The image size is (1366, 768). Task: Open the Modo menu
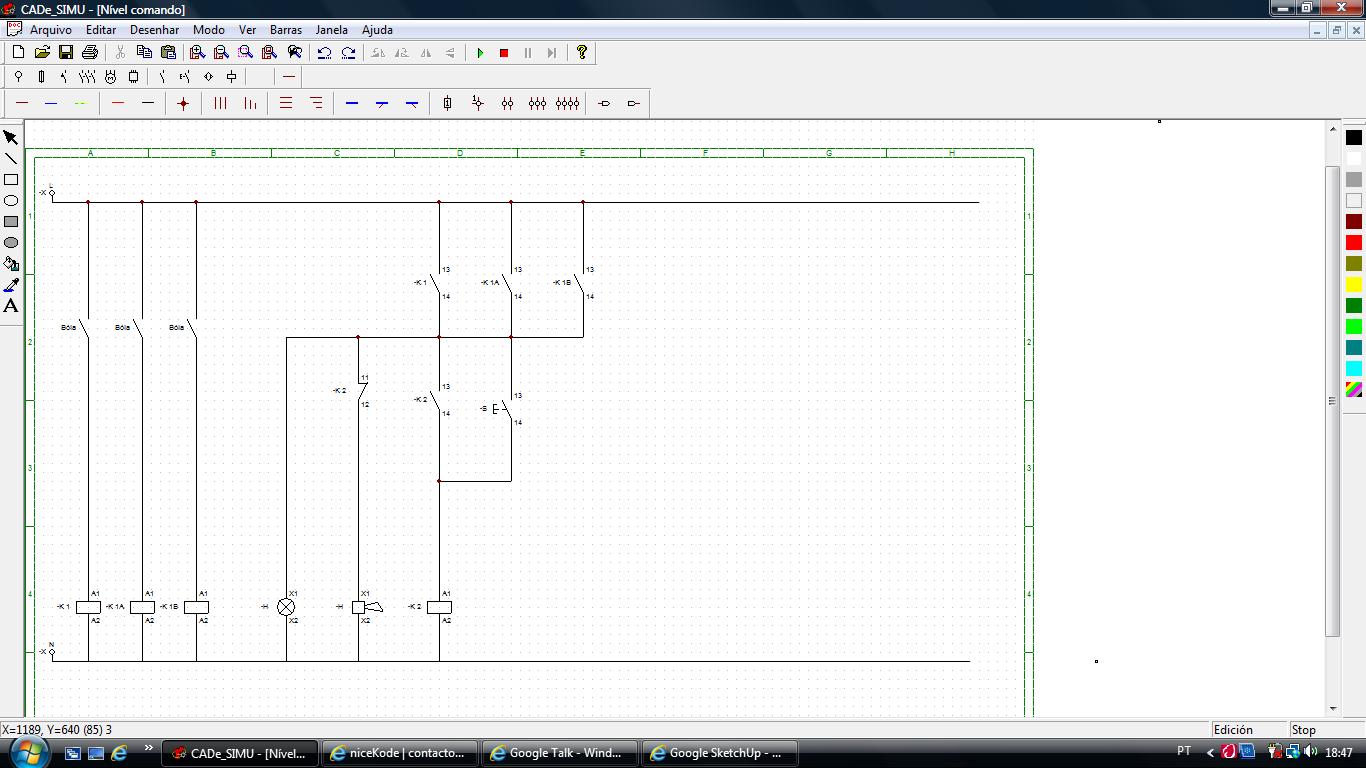click(x=208, y=30)
